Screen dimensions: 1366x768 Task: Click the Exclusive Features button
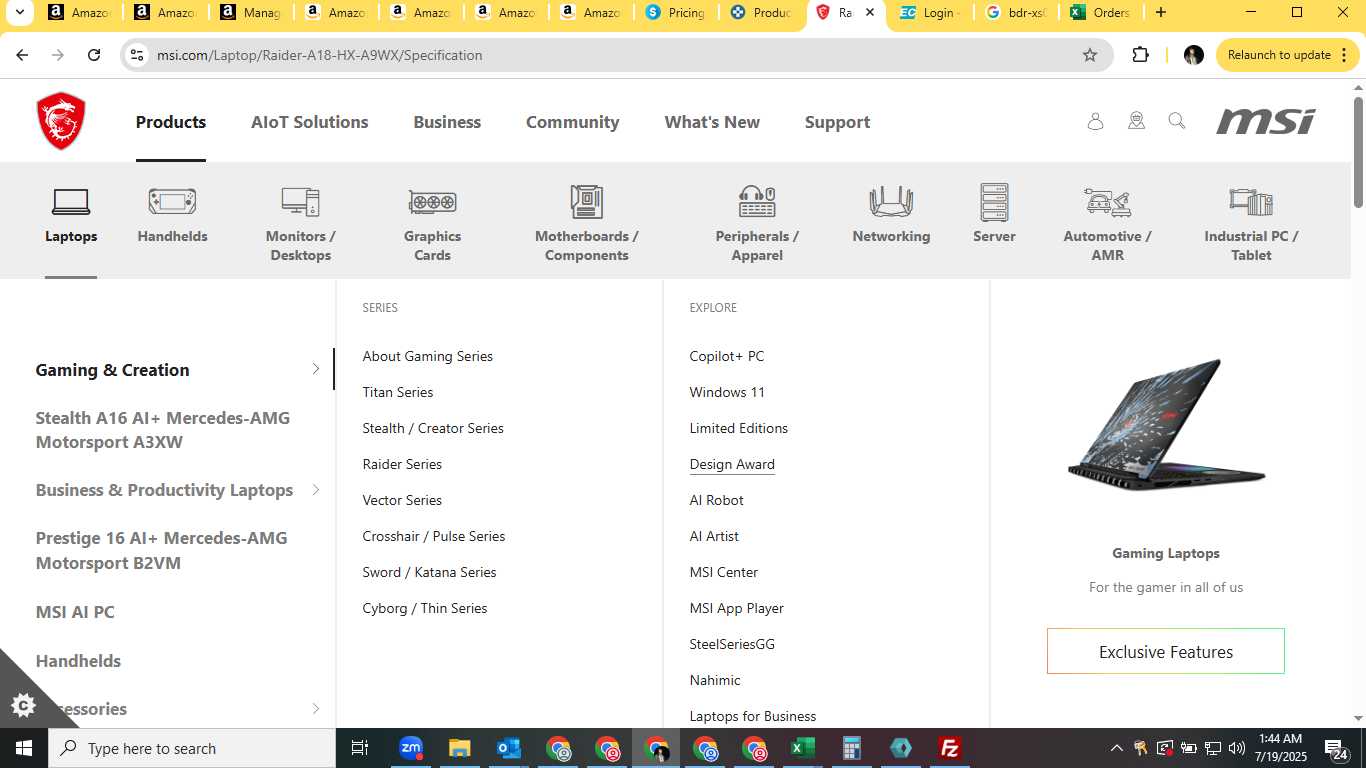[1166, 651]
